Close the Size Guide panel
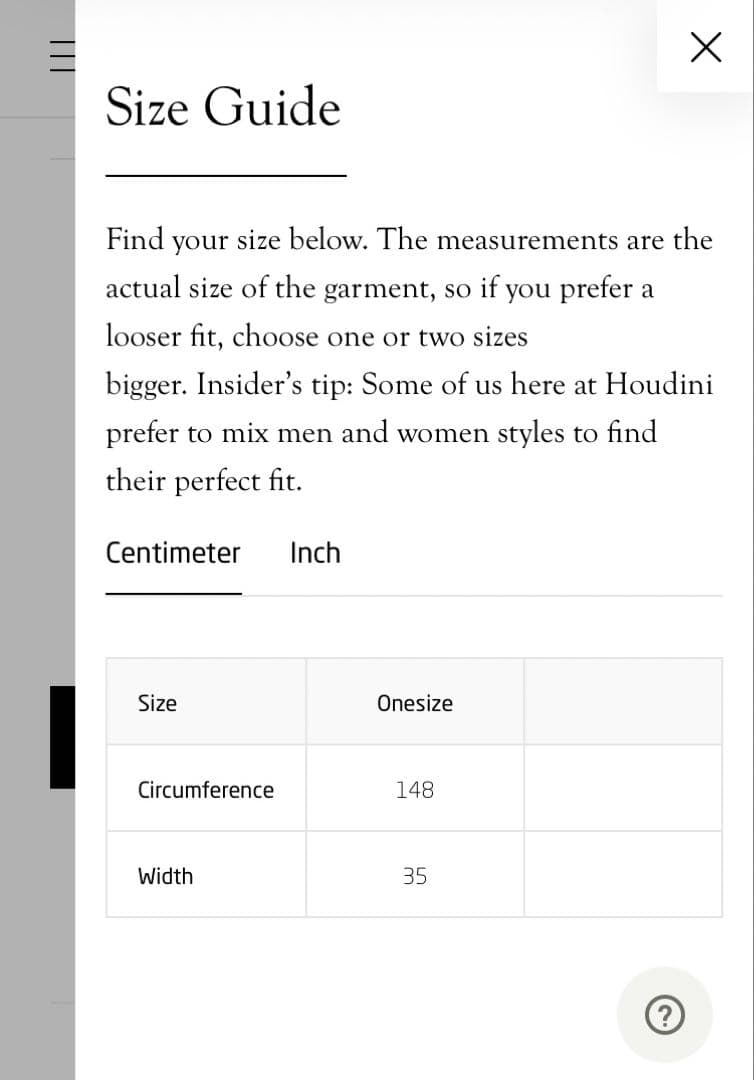 [706, 47]
